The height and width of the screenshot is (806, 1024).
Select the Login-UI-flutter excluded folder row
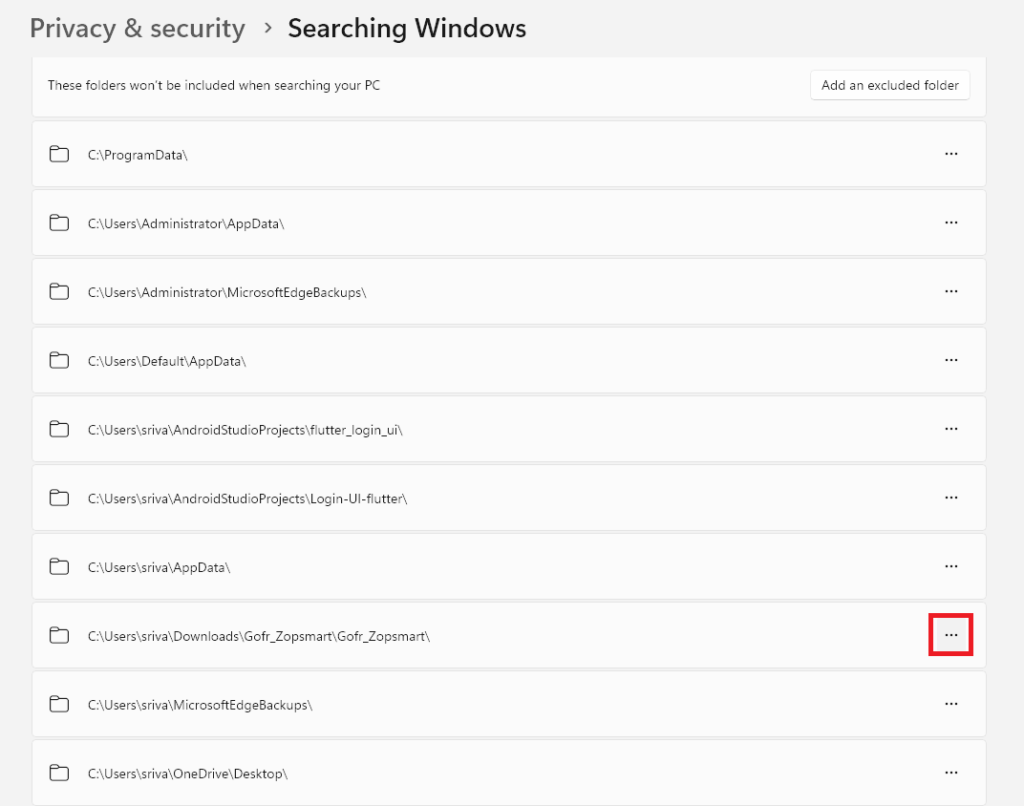(247, 498)
